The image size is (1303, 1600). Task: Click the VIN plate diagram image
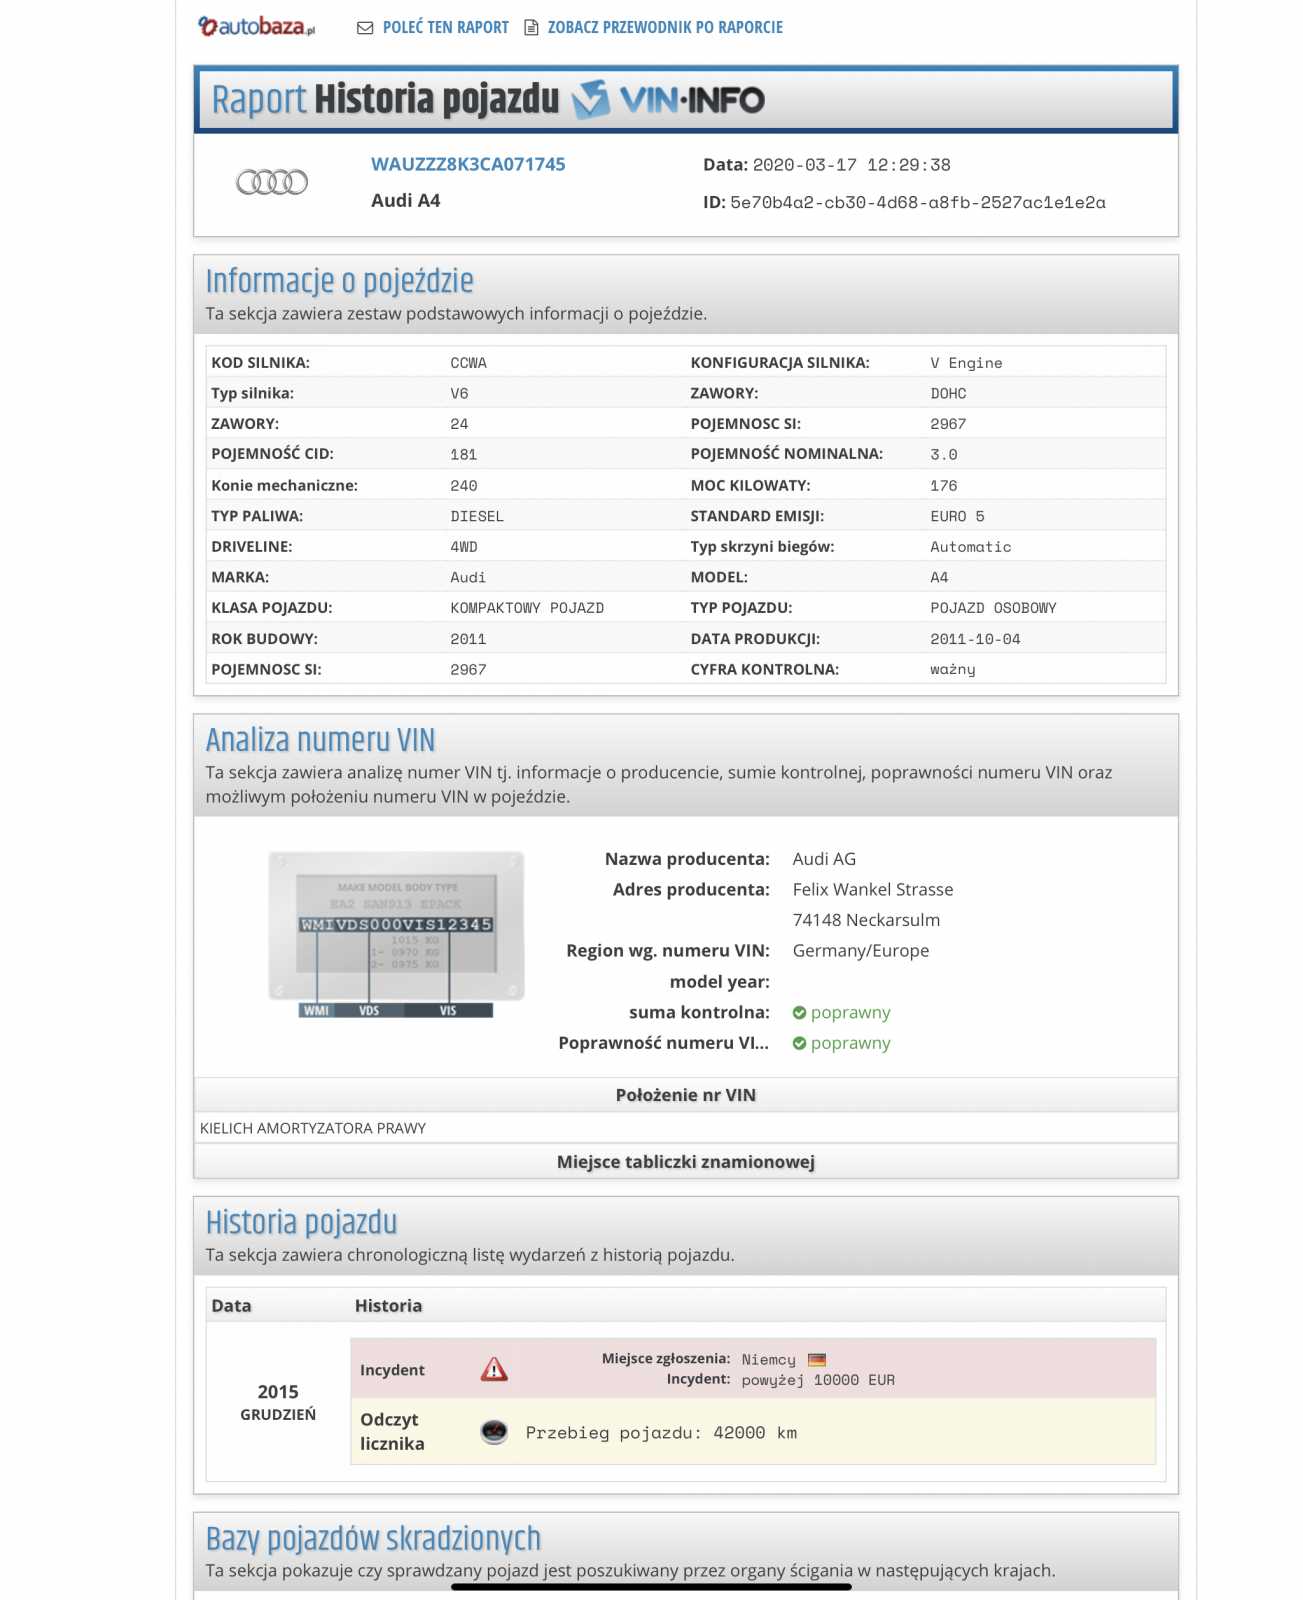point(396,934)
